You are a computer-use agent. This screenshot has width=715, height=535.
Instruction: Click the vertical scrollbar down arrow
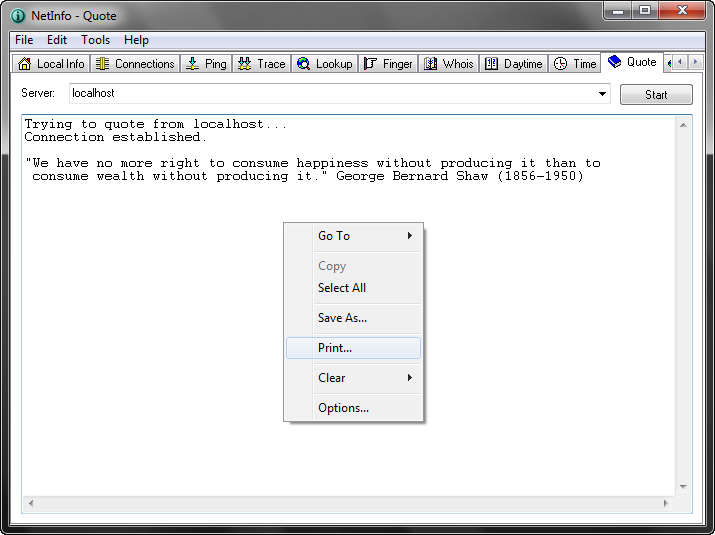(684, 487)
